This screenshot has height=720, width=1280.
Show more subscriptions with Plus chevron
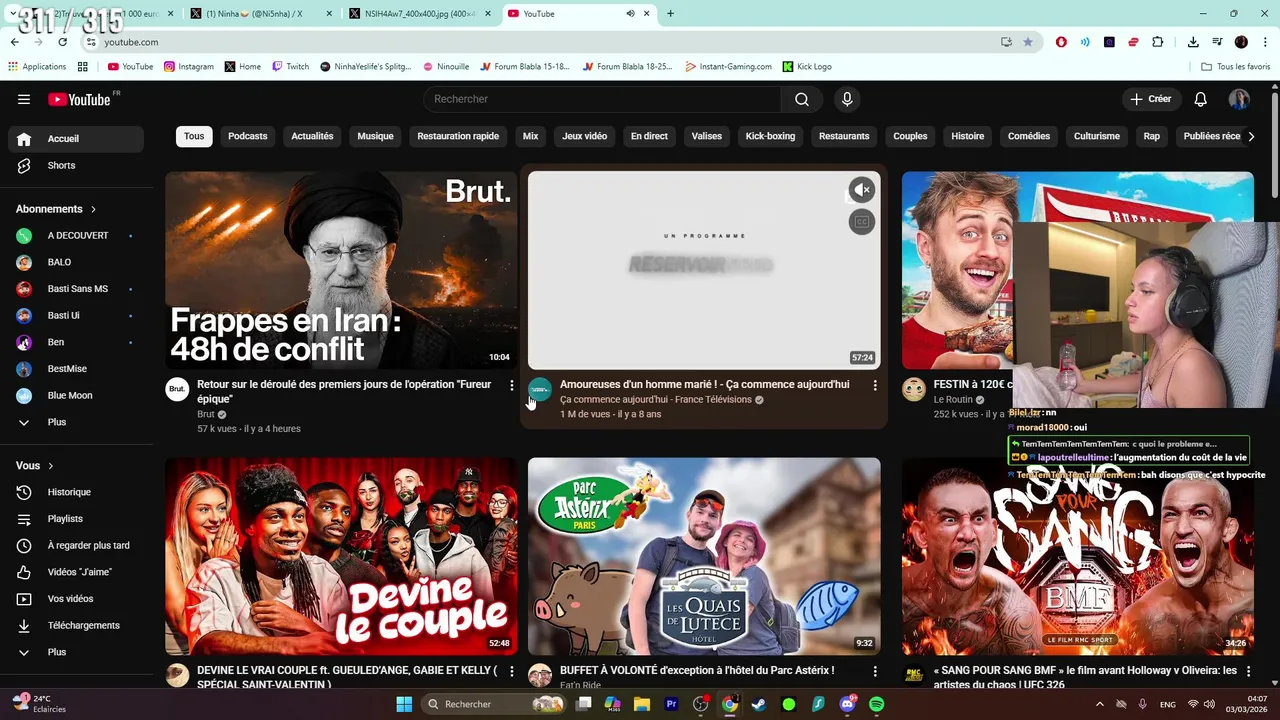pyautogui.click(x=76, y=422)
